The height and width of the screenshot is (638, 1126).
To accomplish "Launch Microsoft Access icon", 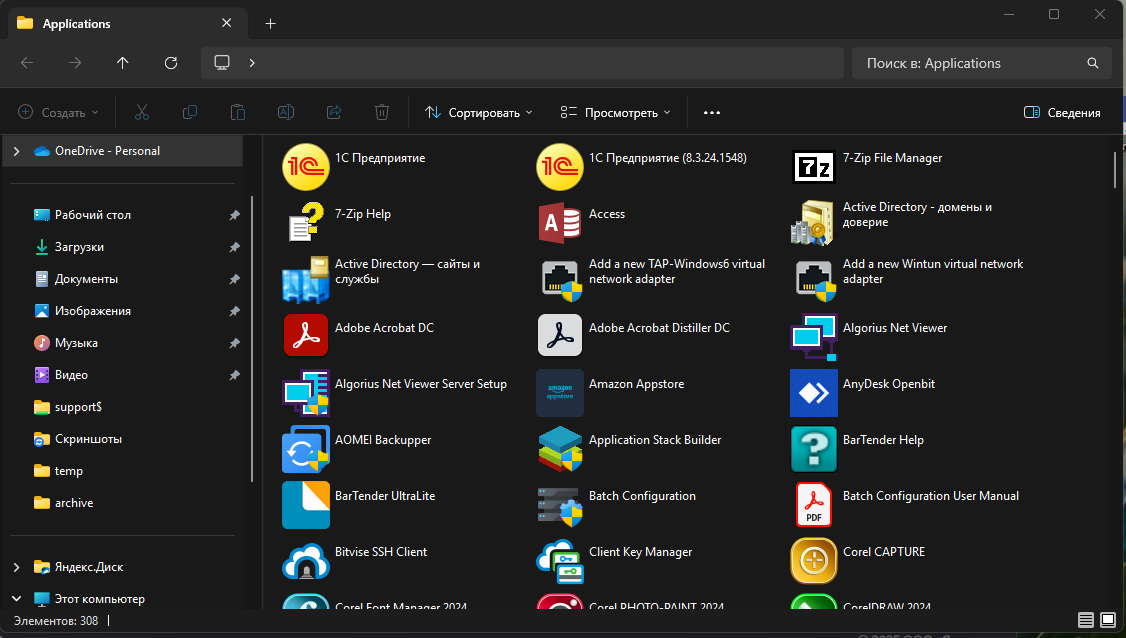I will point(560,223).
